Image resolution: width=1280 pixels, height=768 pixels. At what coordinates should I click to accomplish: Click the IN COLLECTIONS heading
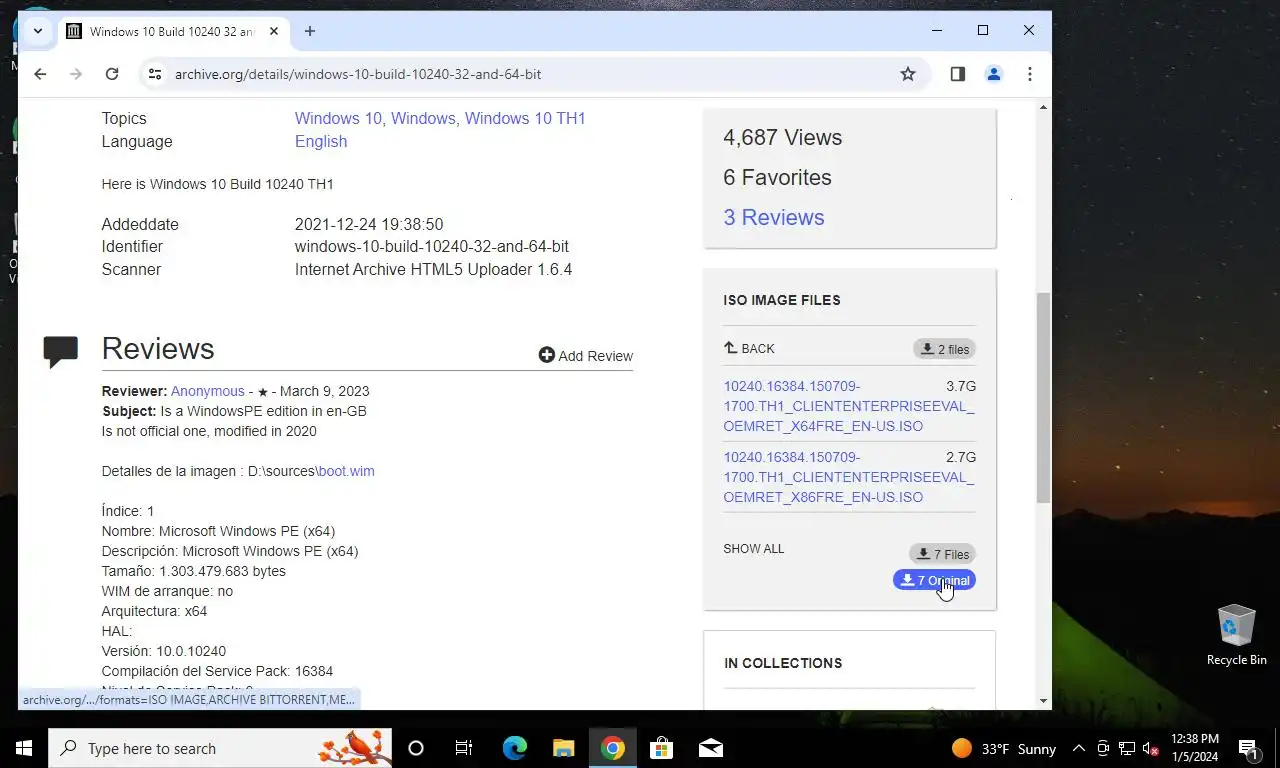[783, 663]
